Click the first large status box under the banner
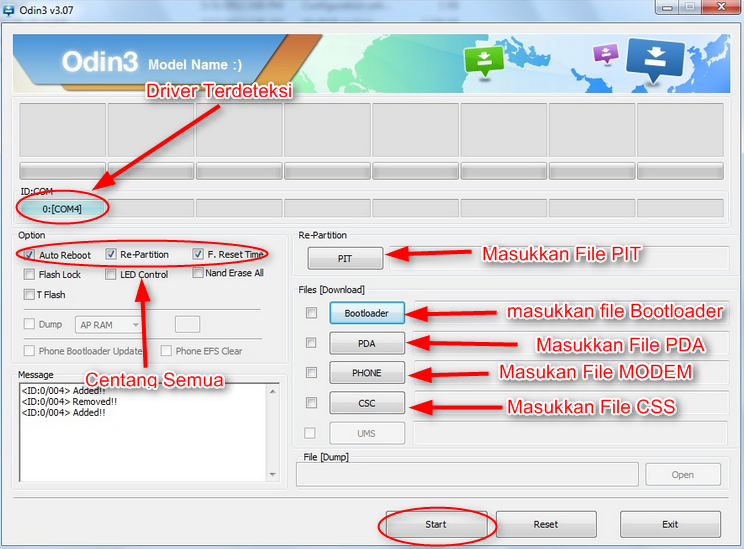The width and height of the screenshot is (744, 549). pyautogui.click(x=62, y=130)
